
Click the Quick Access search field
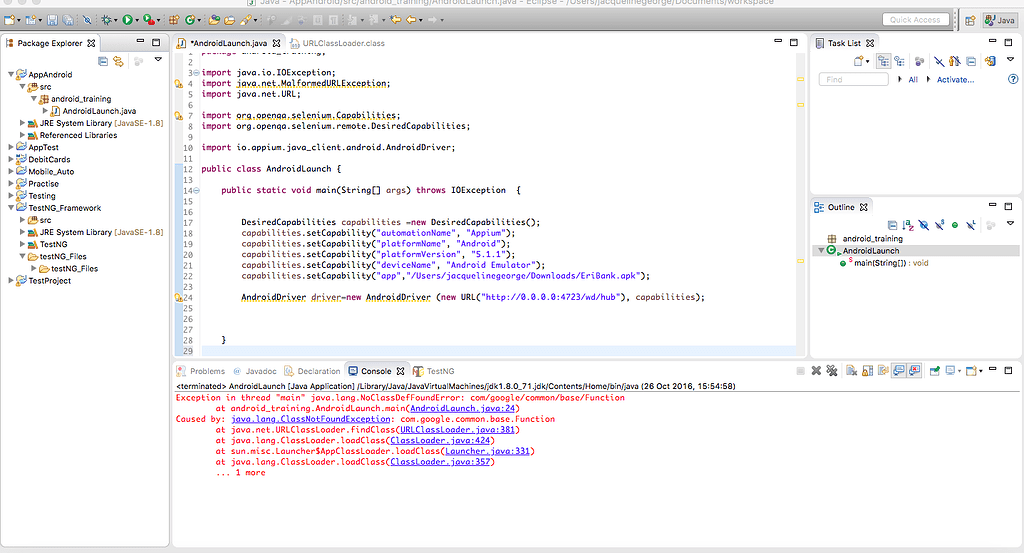914,20
